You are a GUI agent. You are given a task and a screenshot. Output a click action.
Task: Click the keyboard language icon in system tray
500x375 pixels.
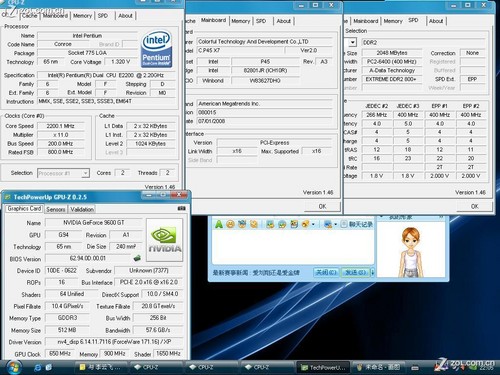pyautogui.click(x=415, y=368)
